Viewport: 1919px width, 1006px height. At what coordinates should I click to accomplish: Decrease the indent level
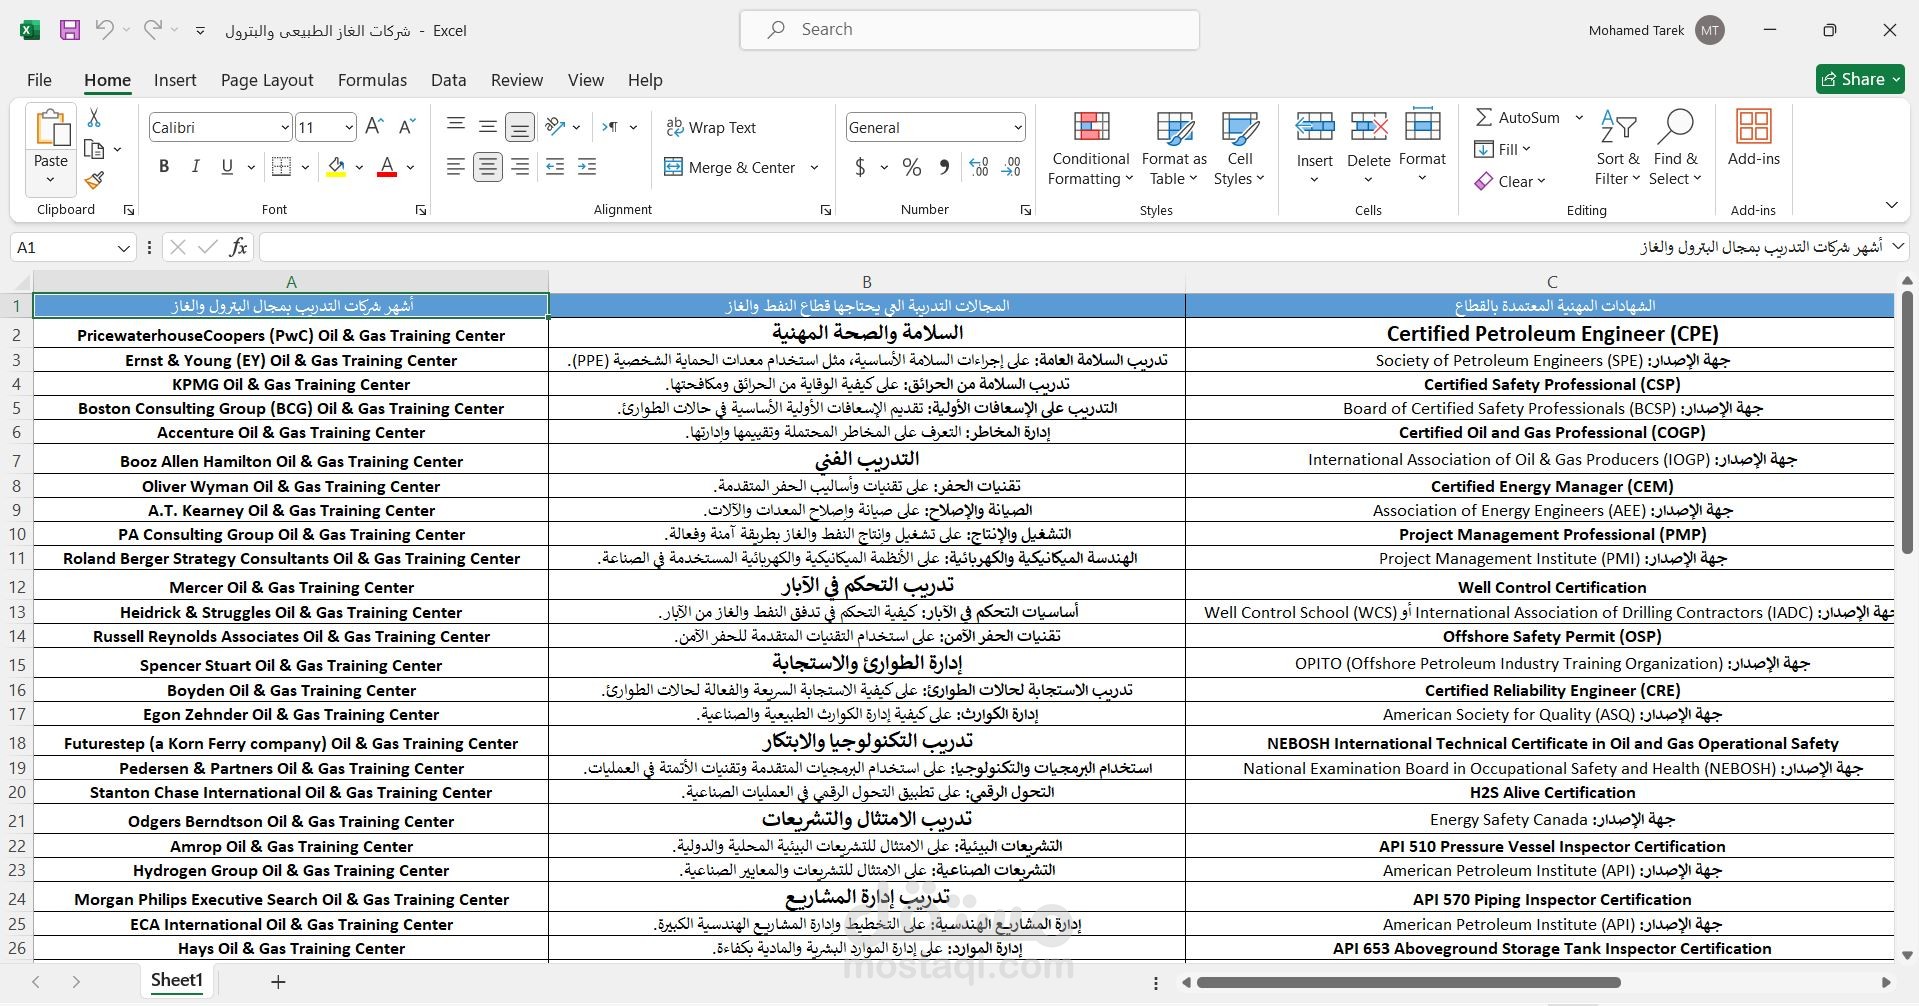[555, 167]
